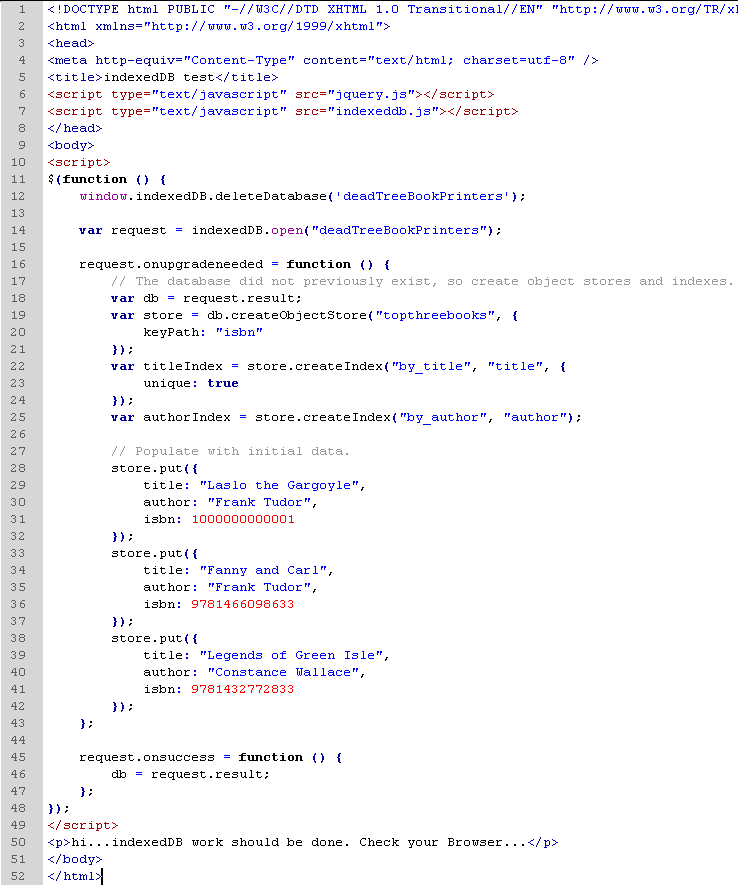Screen dimensions: 738x885
Task: Click isbn number 9781466098633
Action: (243, 604)
